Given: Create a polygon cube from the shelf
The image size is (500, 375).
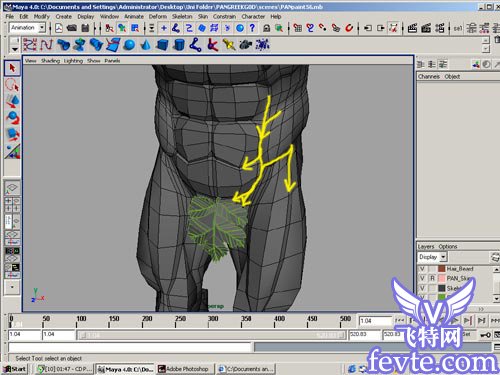Looking at the screenshot, I should (162, 45).
